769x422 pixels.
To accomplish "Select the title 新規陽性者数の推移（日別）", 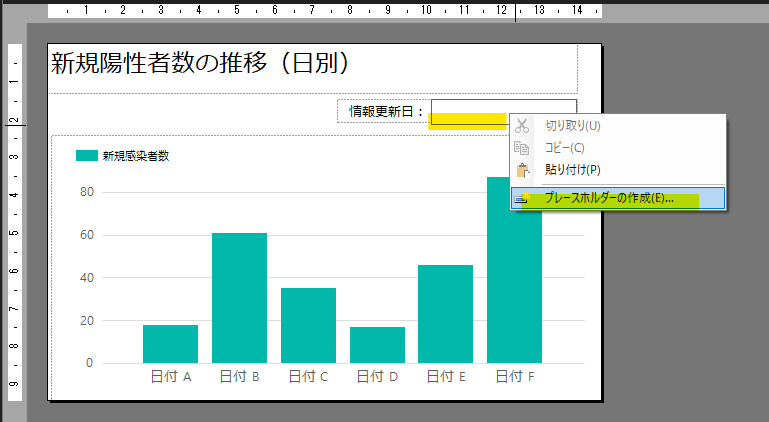I will (200, 65).
